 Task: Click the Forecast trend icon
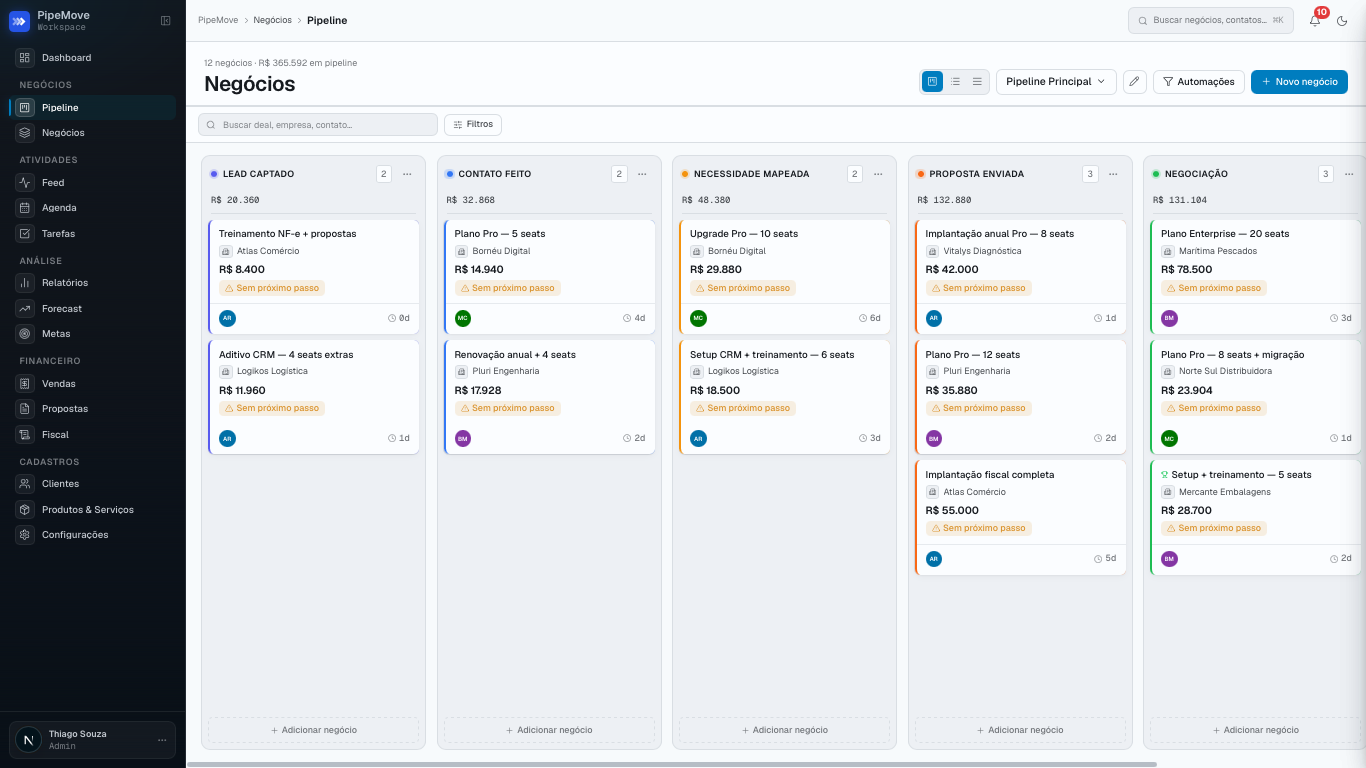click(x=25, y=309)
